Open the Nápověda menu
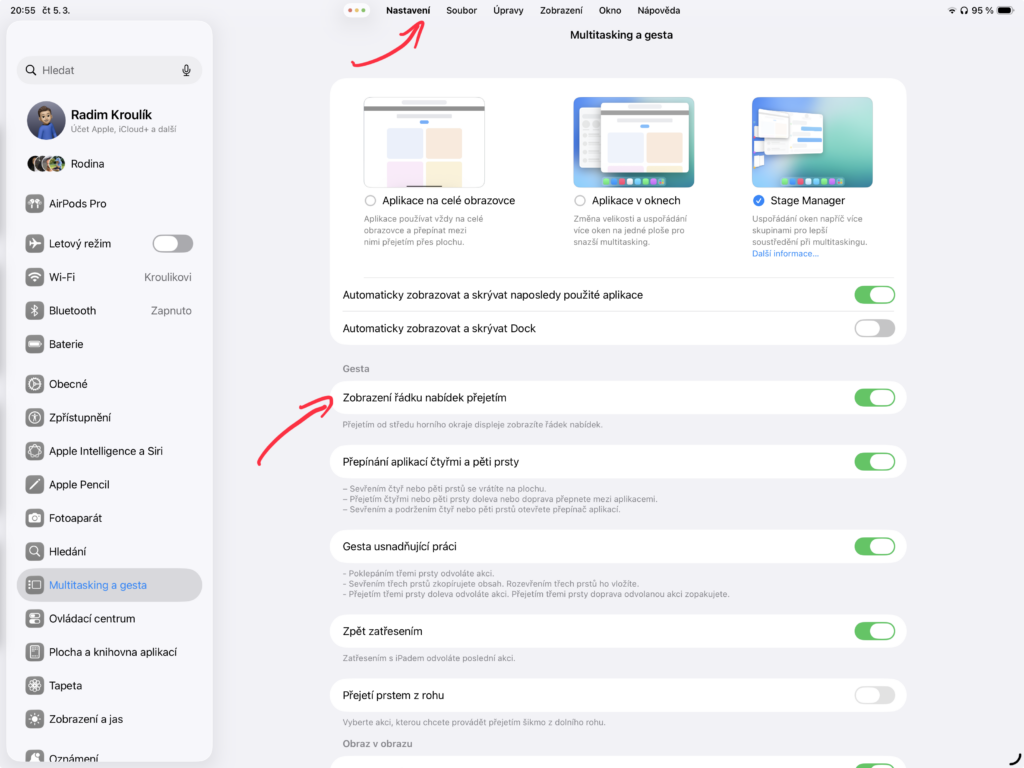This screenshot has height=768, width=1024. pos(658,11)
